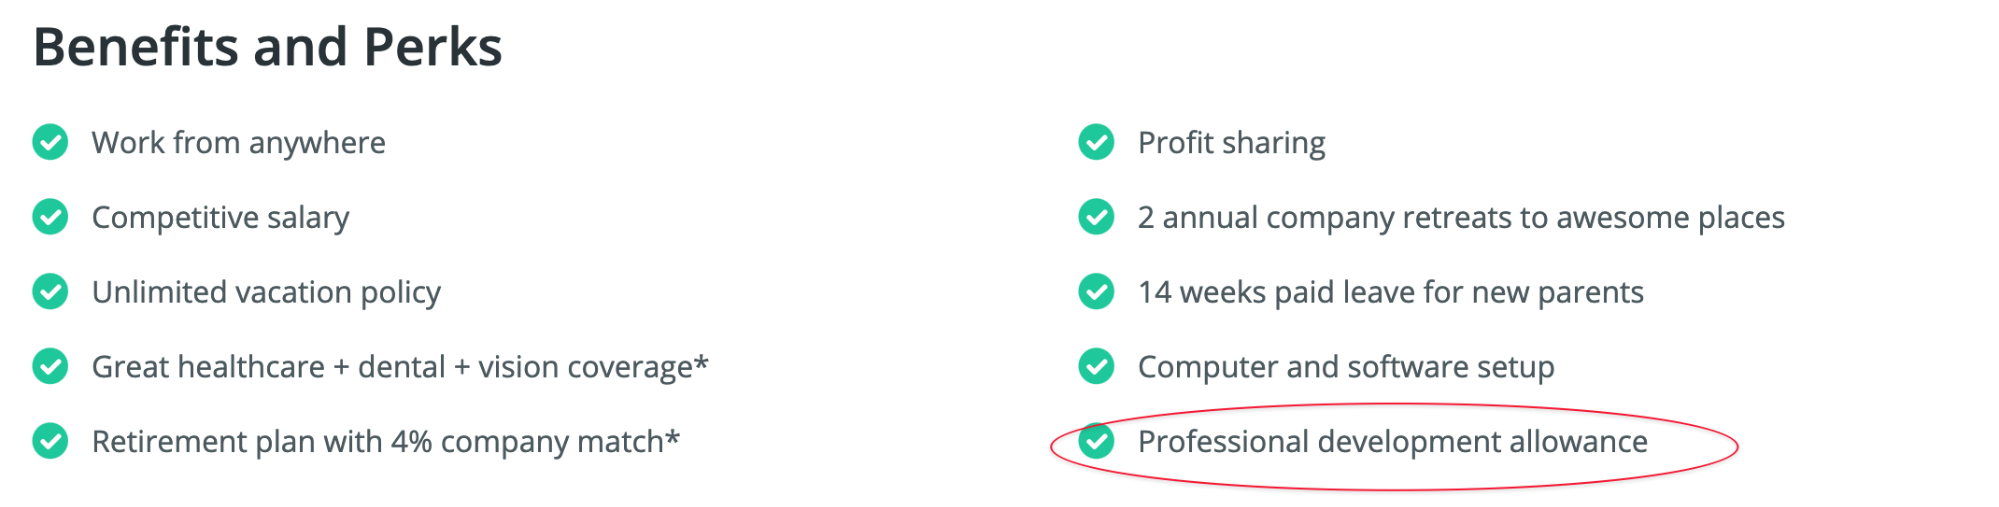This screenshot has height=507, width=1999.
Task: Click the checkmark icon beside Work from anywhere
Action: (x=50, y=142)
